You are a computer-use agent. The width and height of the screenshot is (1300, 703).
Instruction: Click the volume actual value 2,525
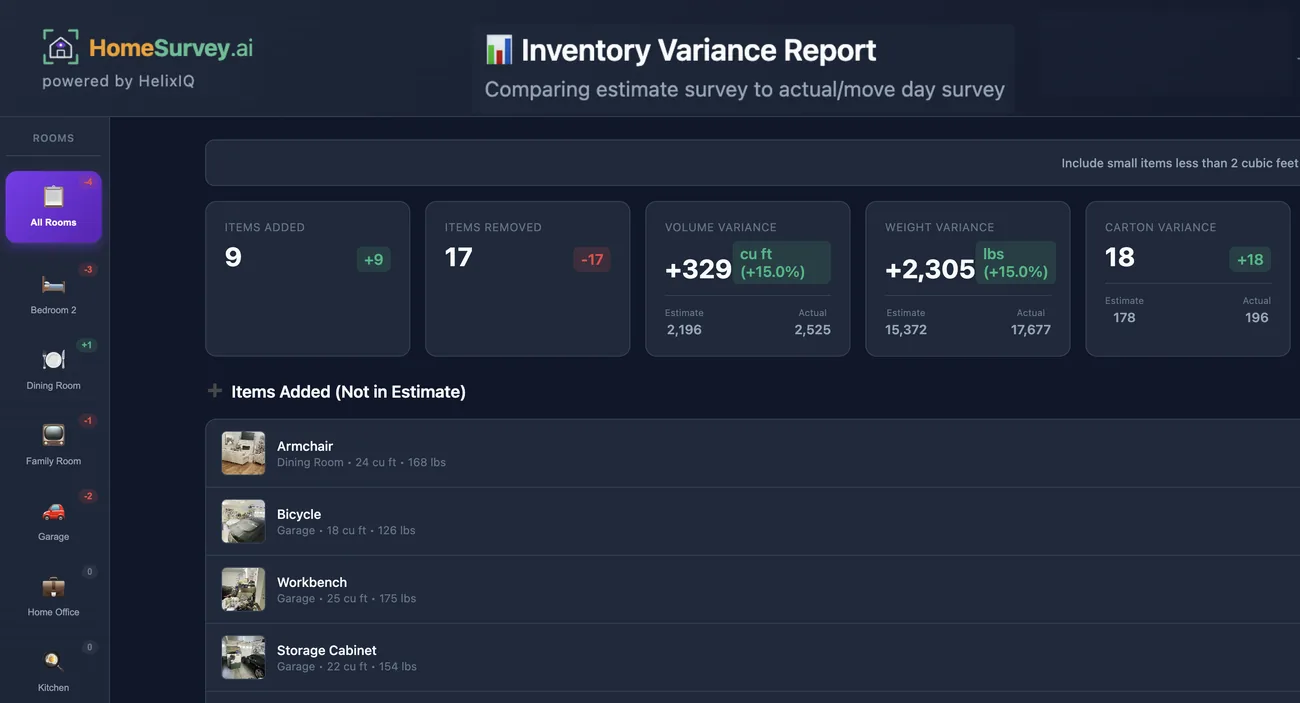click(x=813, y=329)
